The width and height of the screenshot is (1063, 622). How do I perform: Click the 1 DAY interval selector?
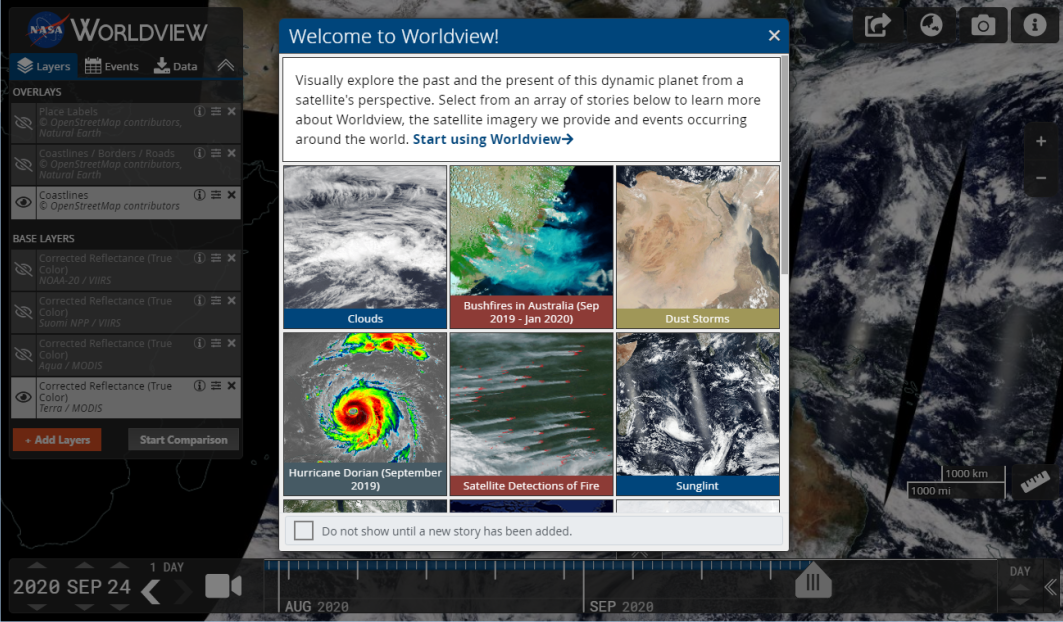point(167,567)
